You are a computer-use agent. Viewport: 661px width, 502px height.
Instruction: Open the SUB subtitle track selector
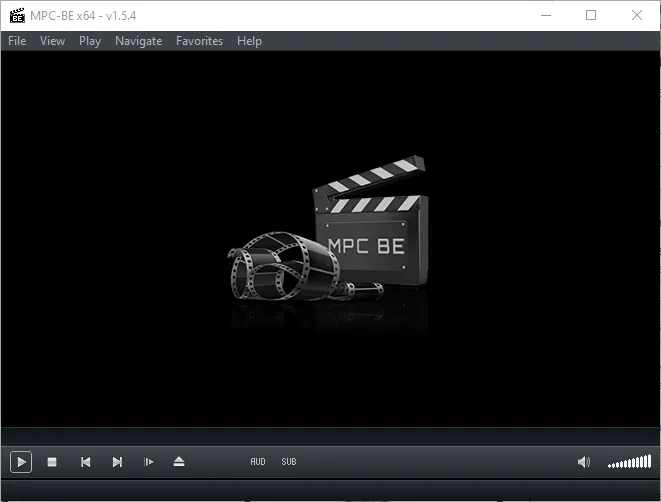[x=289, y=462]
